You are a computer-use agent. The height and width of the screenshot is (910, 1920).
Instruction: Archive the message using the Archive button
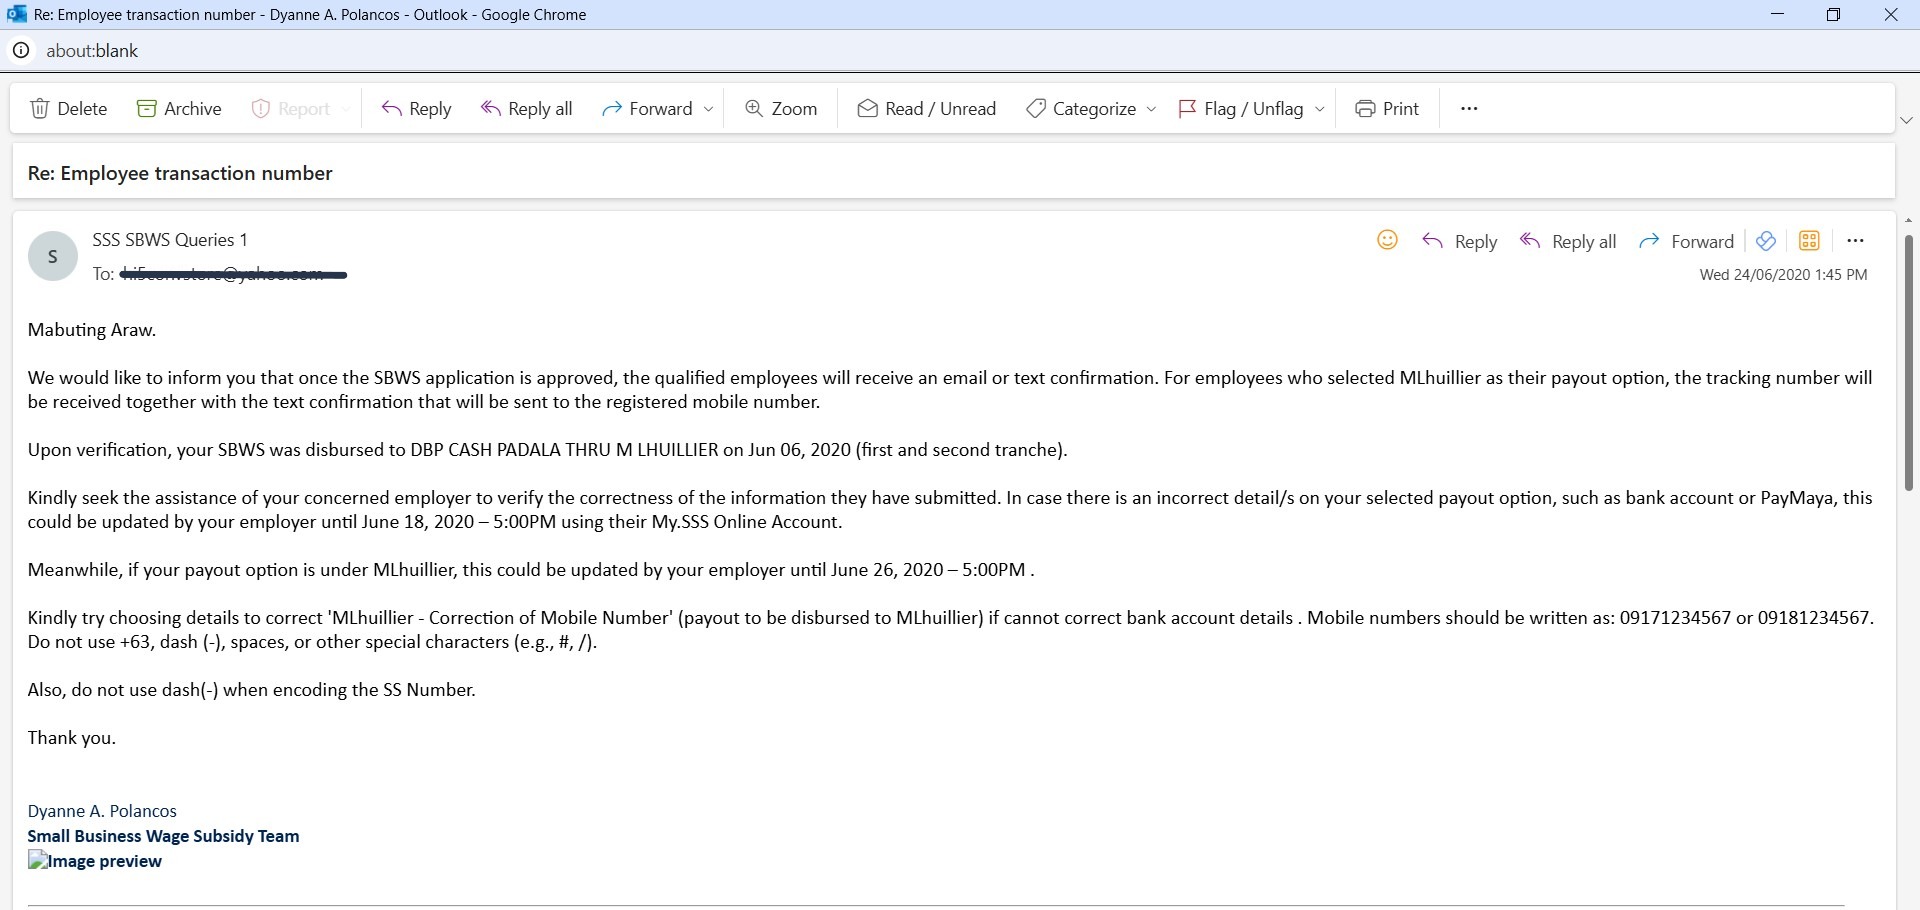[179, 108]
